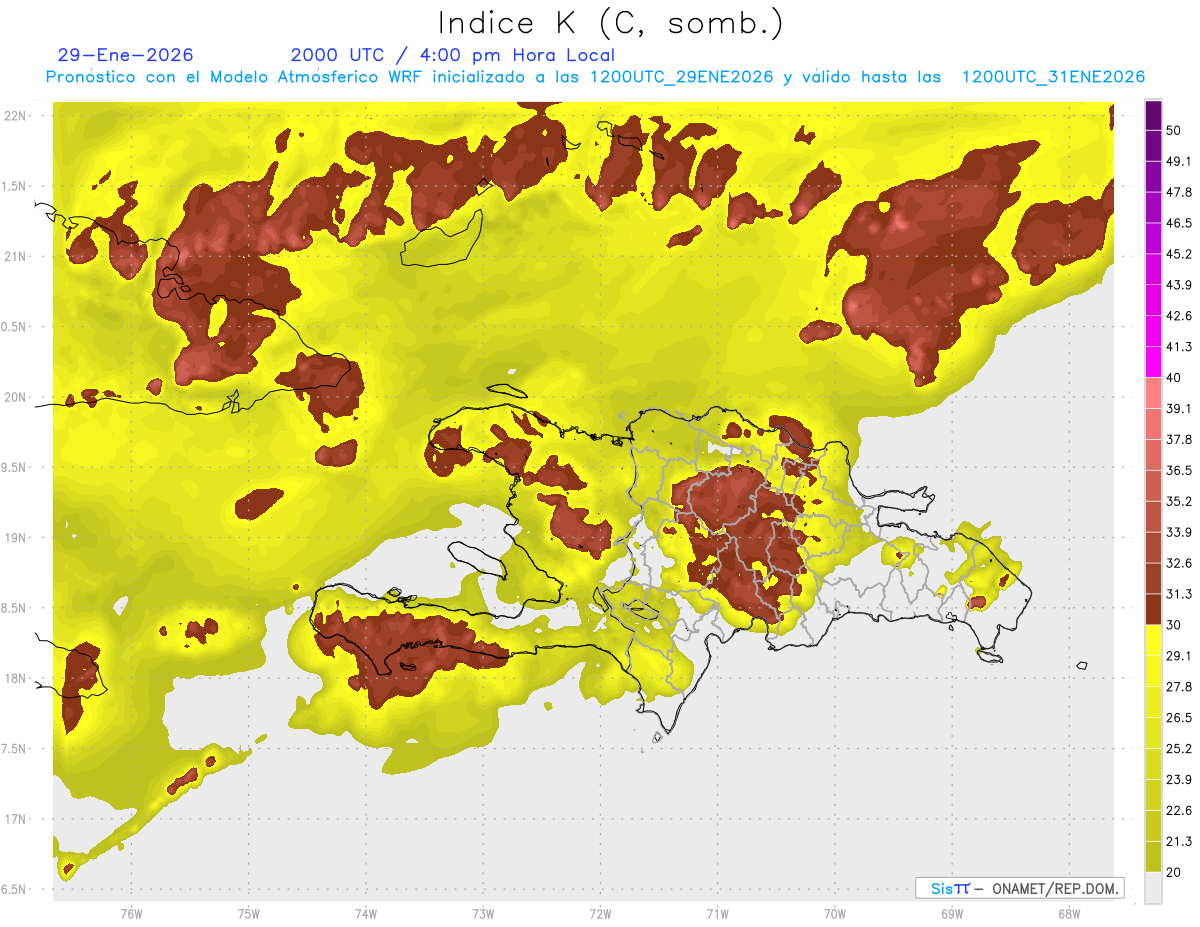This screenshot has height=927, width=1200.
Task: Click the "74W" longitude label
Action: (365, 913)
